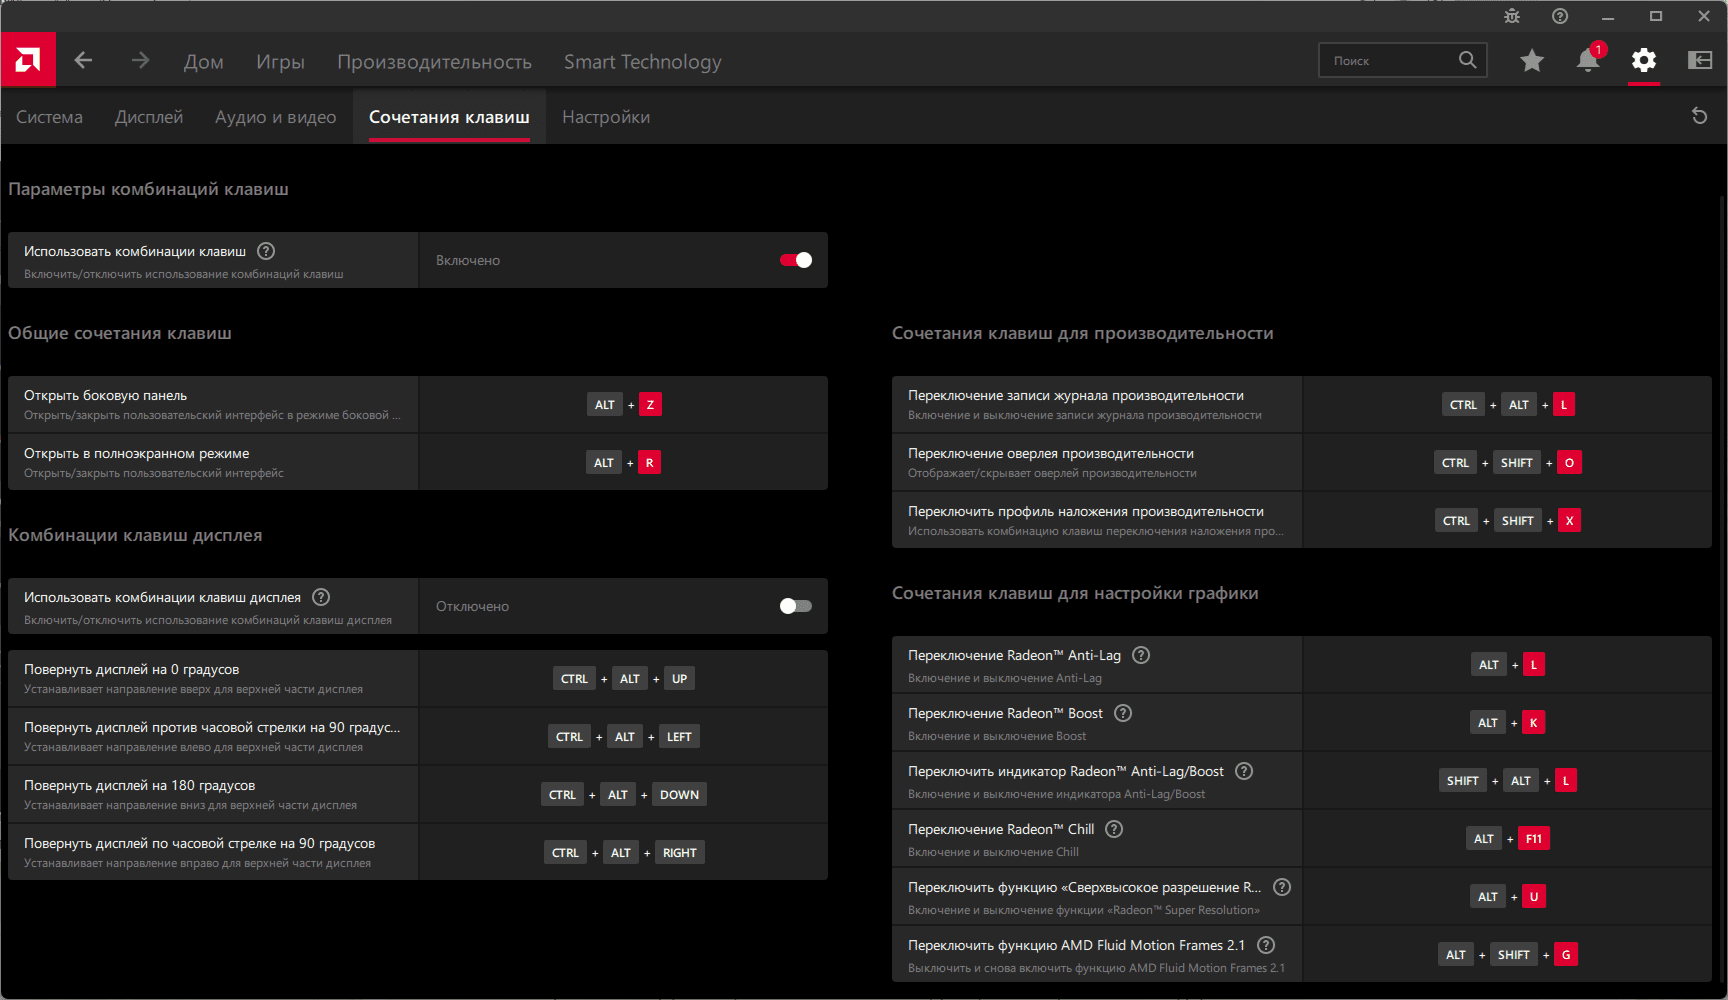This screenshot has height=1000, width=1728.
Task: Select the Сочетания клавиш subtab
Action: (449, 117)
